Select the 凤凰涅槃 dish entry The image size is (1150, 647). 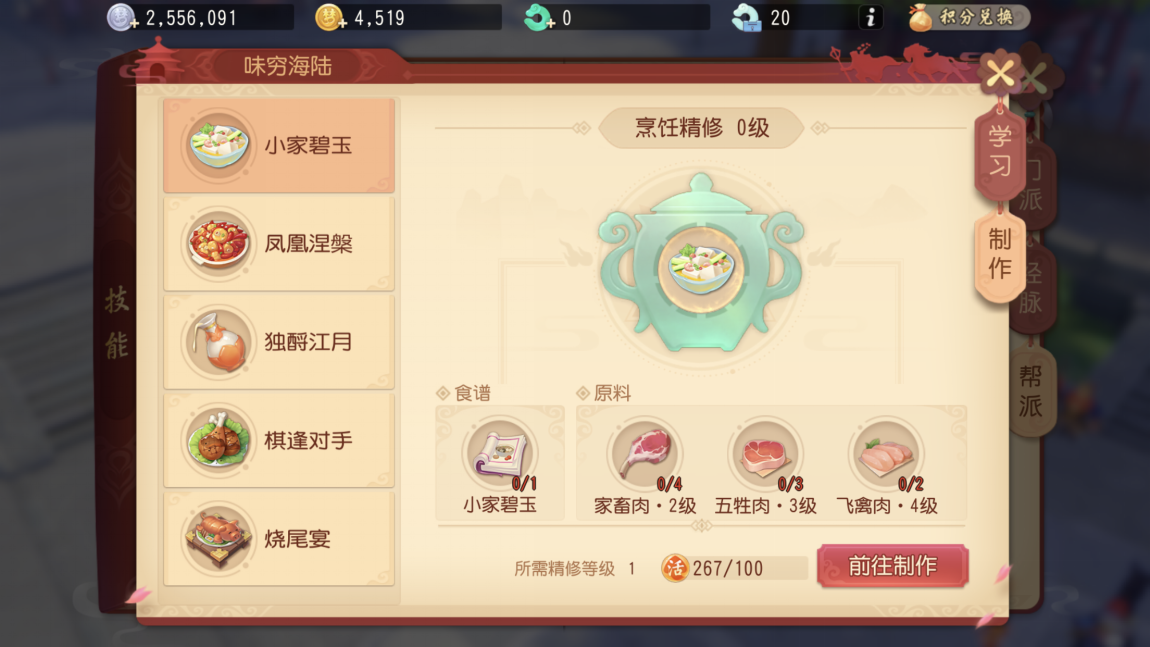279,244
